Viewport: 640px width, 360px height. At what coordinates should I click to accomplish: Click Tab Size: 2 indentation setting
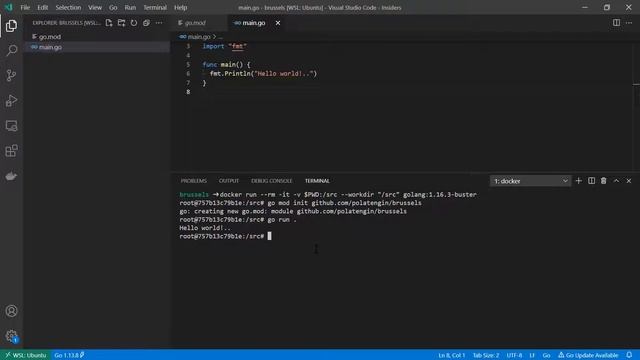(486, 355)
